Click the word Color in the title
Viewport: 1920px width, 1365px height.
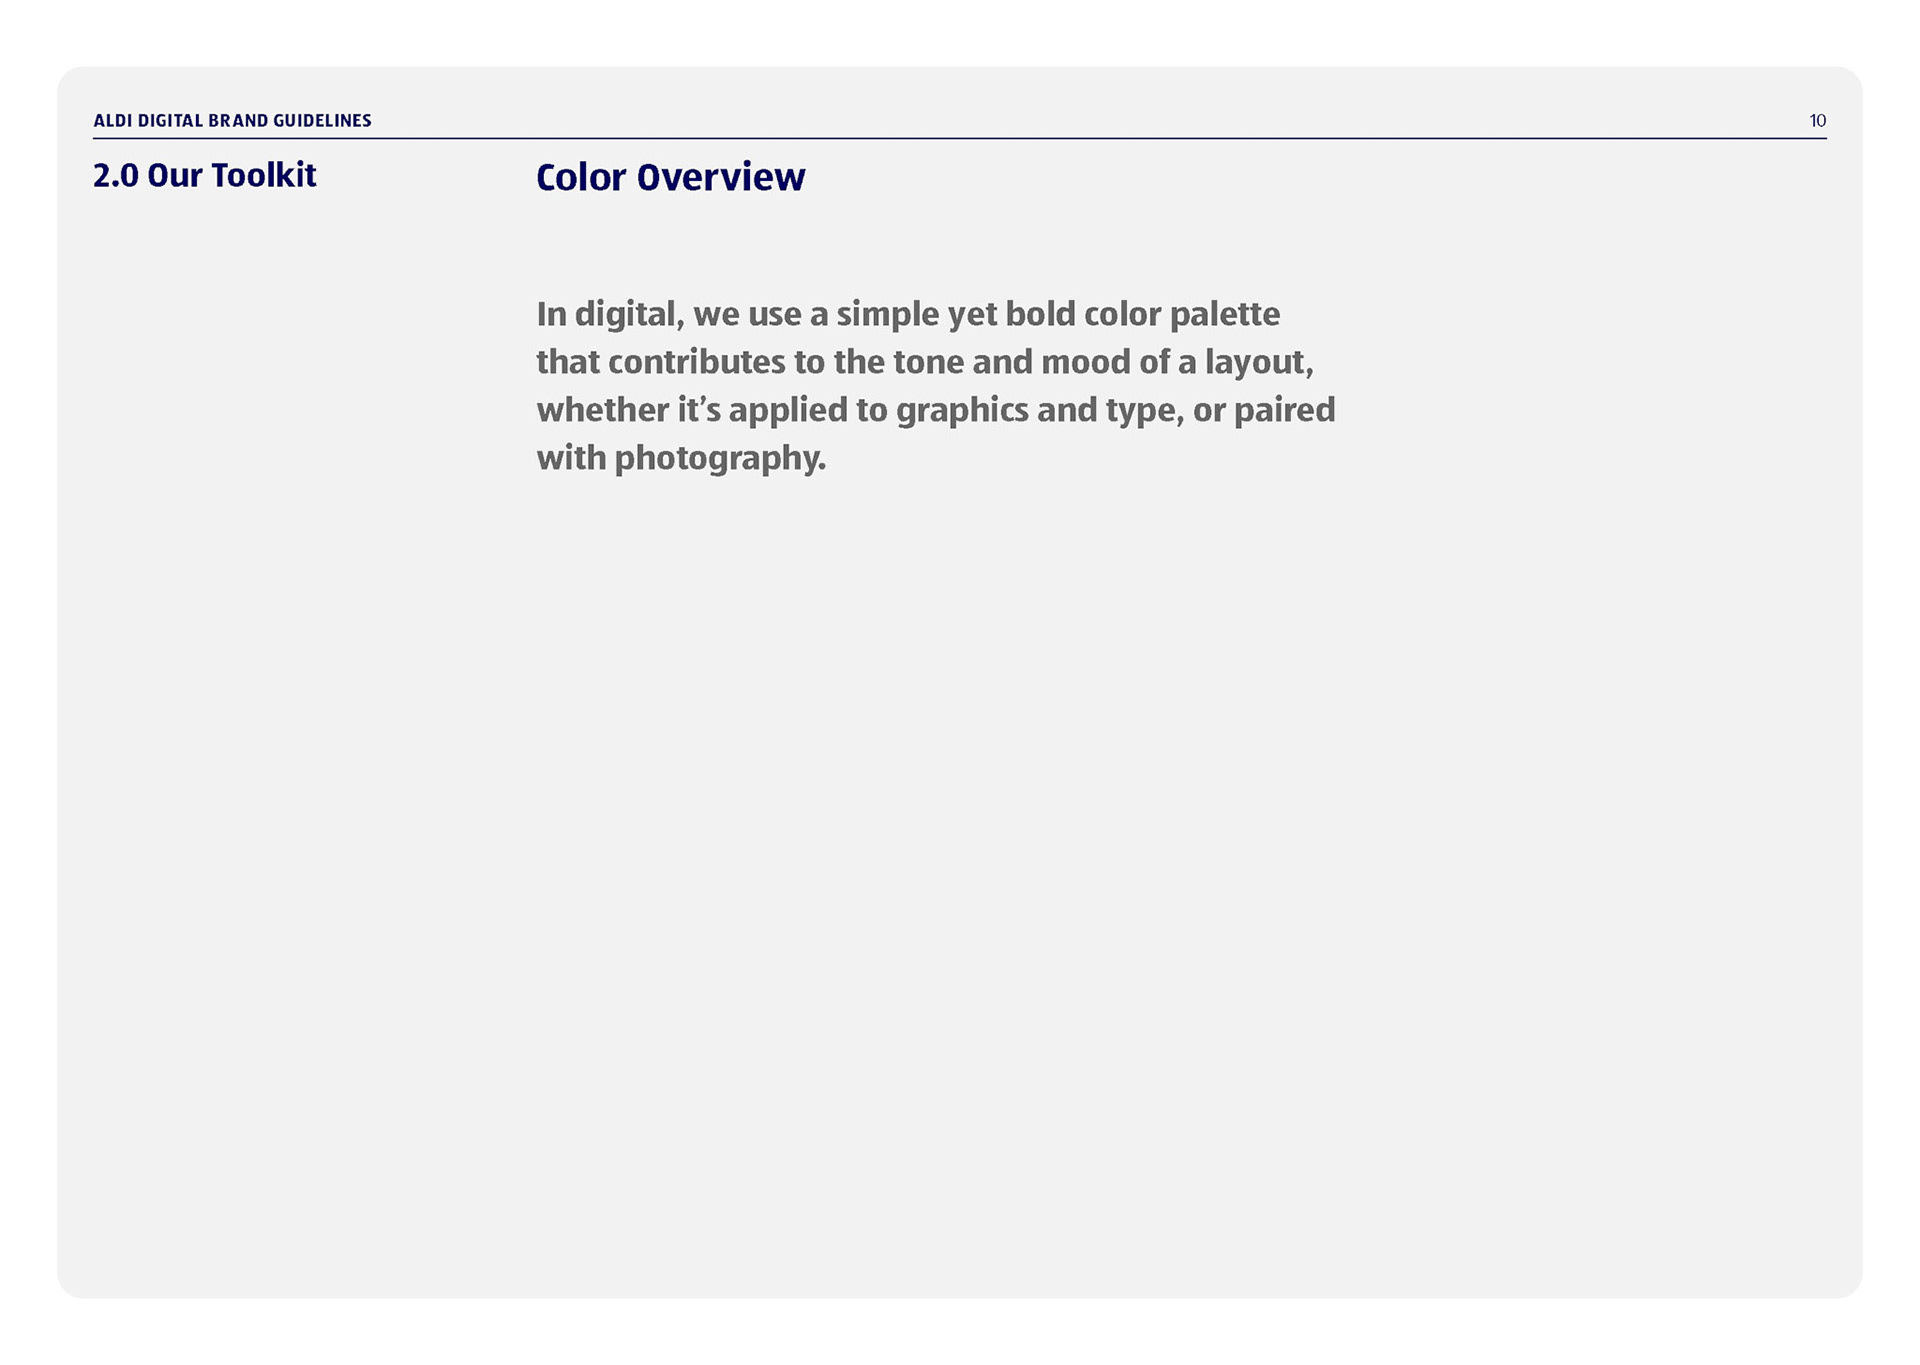pos(580,178)
